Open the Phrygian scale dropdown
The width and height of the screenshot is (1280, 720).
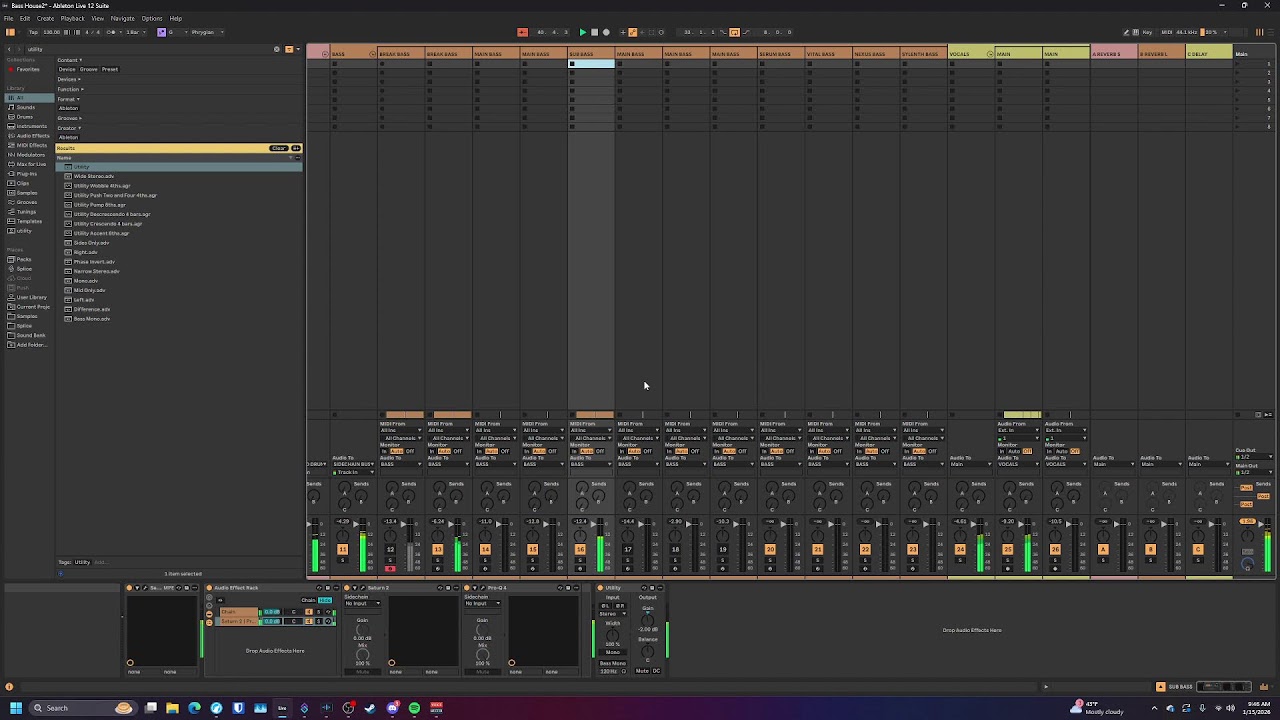(206, 32)
